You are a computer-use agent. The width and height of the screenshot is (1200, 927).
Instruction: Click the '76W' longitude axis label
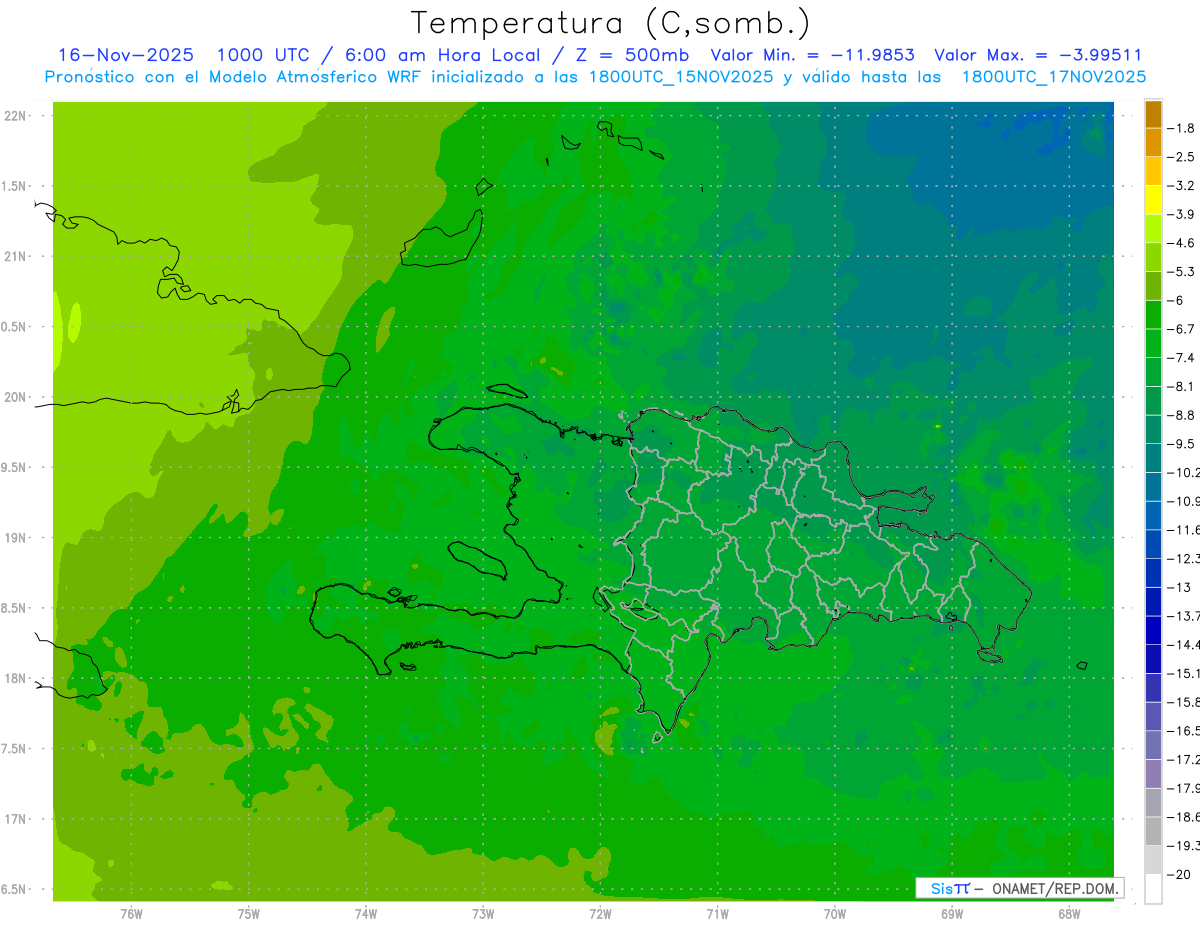click(x=131, y=913)
